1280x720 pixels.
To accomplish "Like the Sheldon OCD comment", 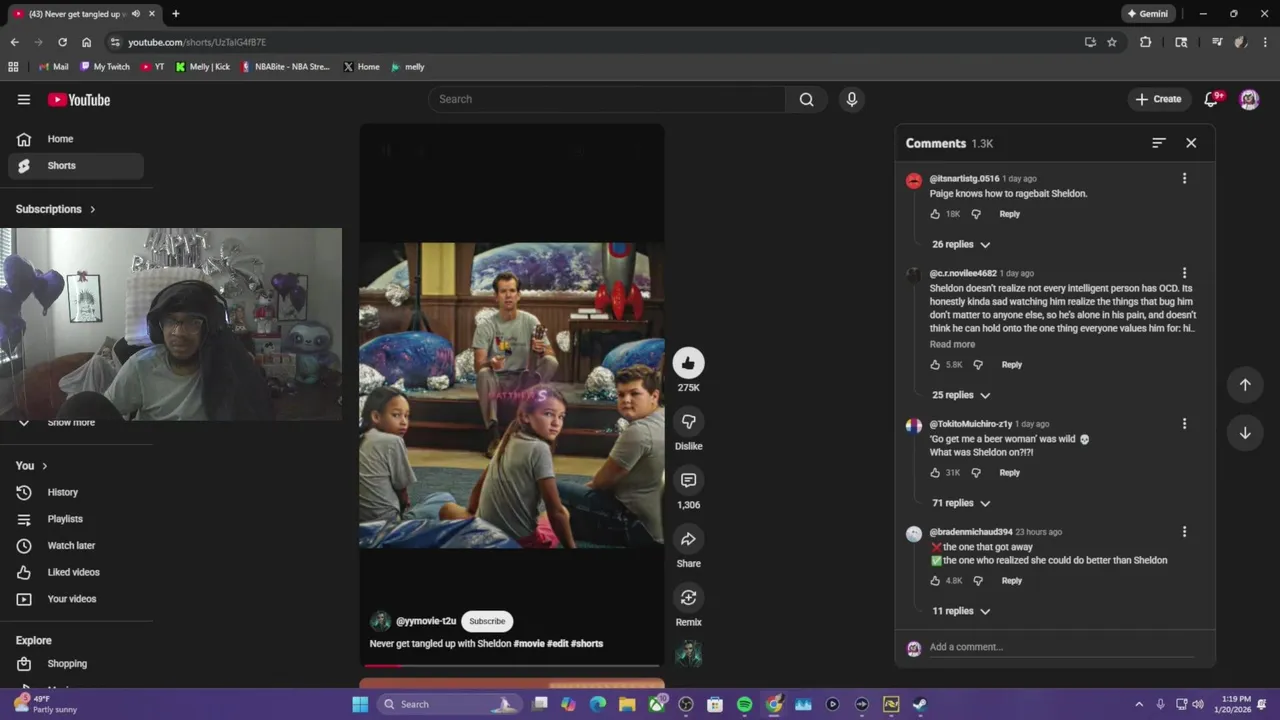I will 935,365.
